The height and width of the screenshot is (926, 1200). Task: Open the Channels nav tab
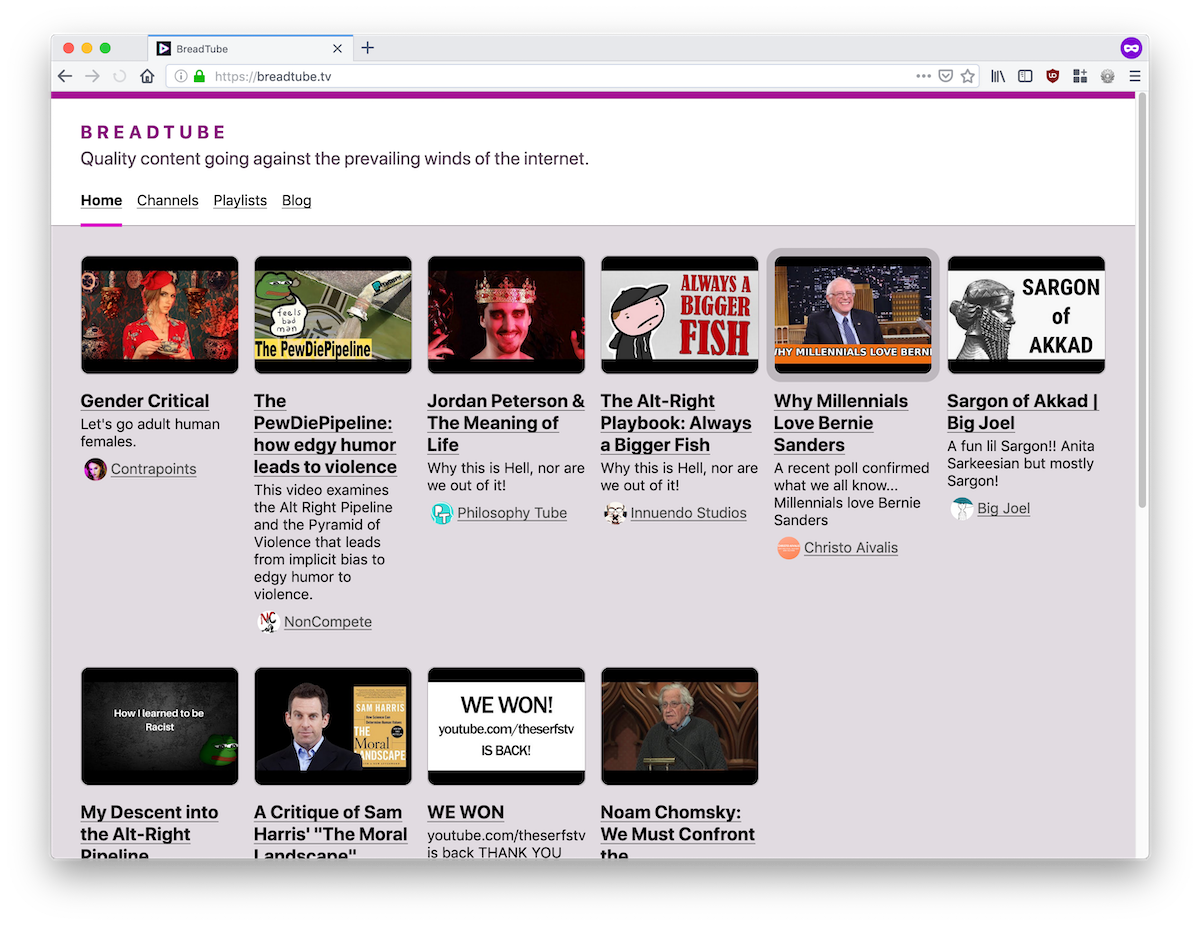coord(168,201)
